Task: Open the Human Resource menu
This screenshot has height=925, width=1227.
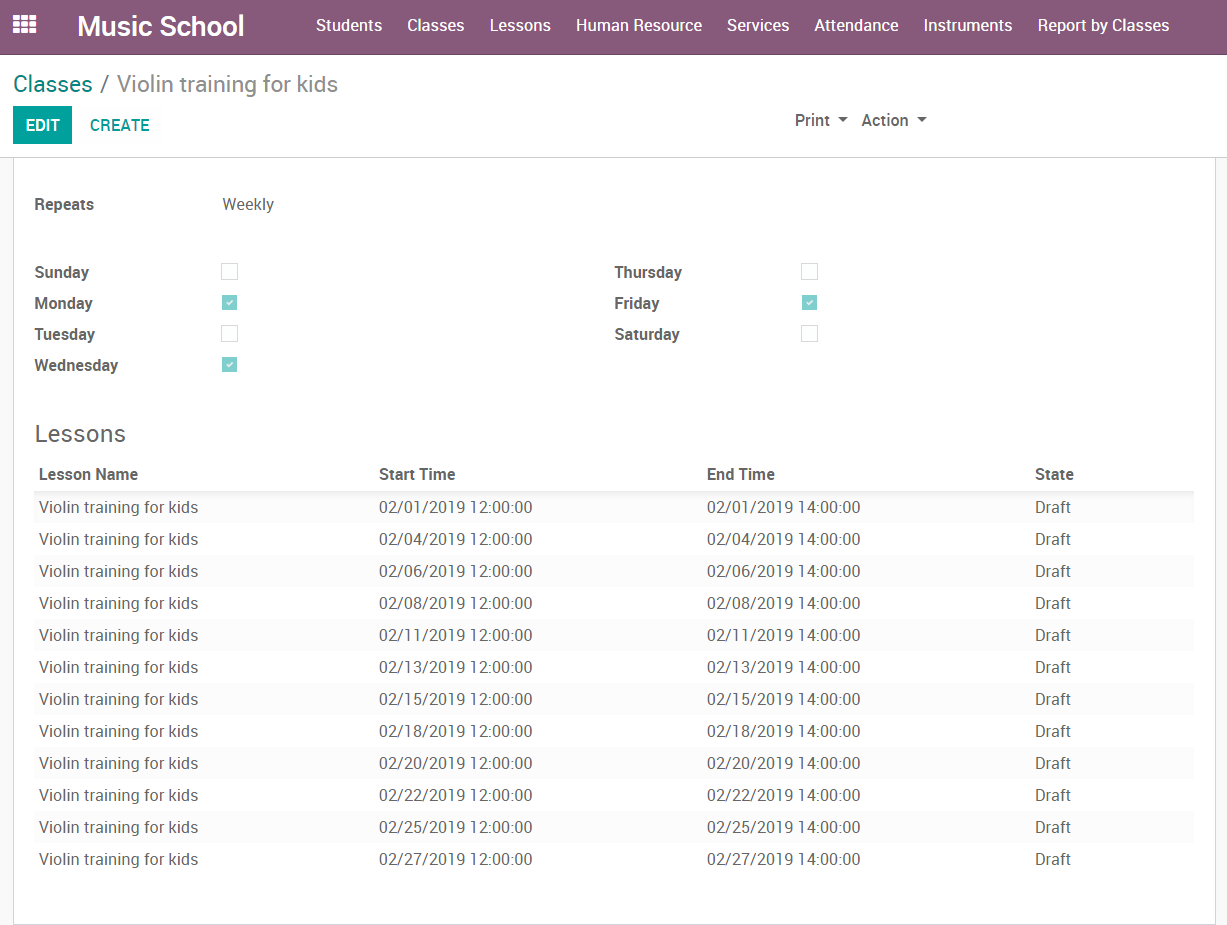Action: [x=639, y=26]
